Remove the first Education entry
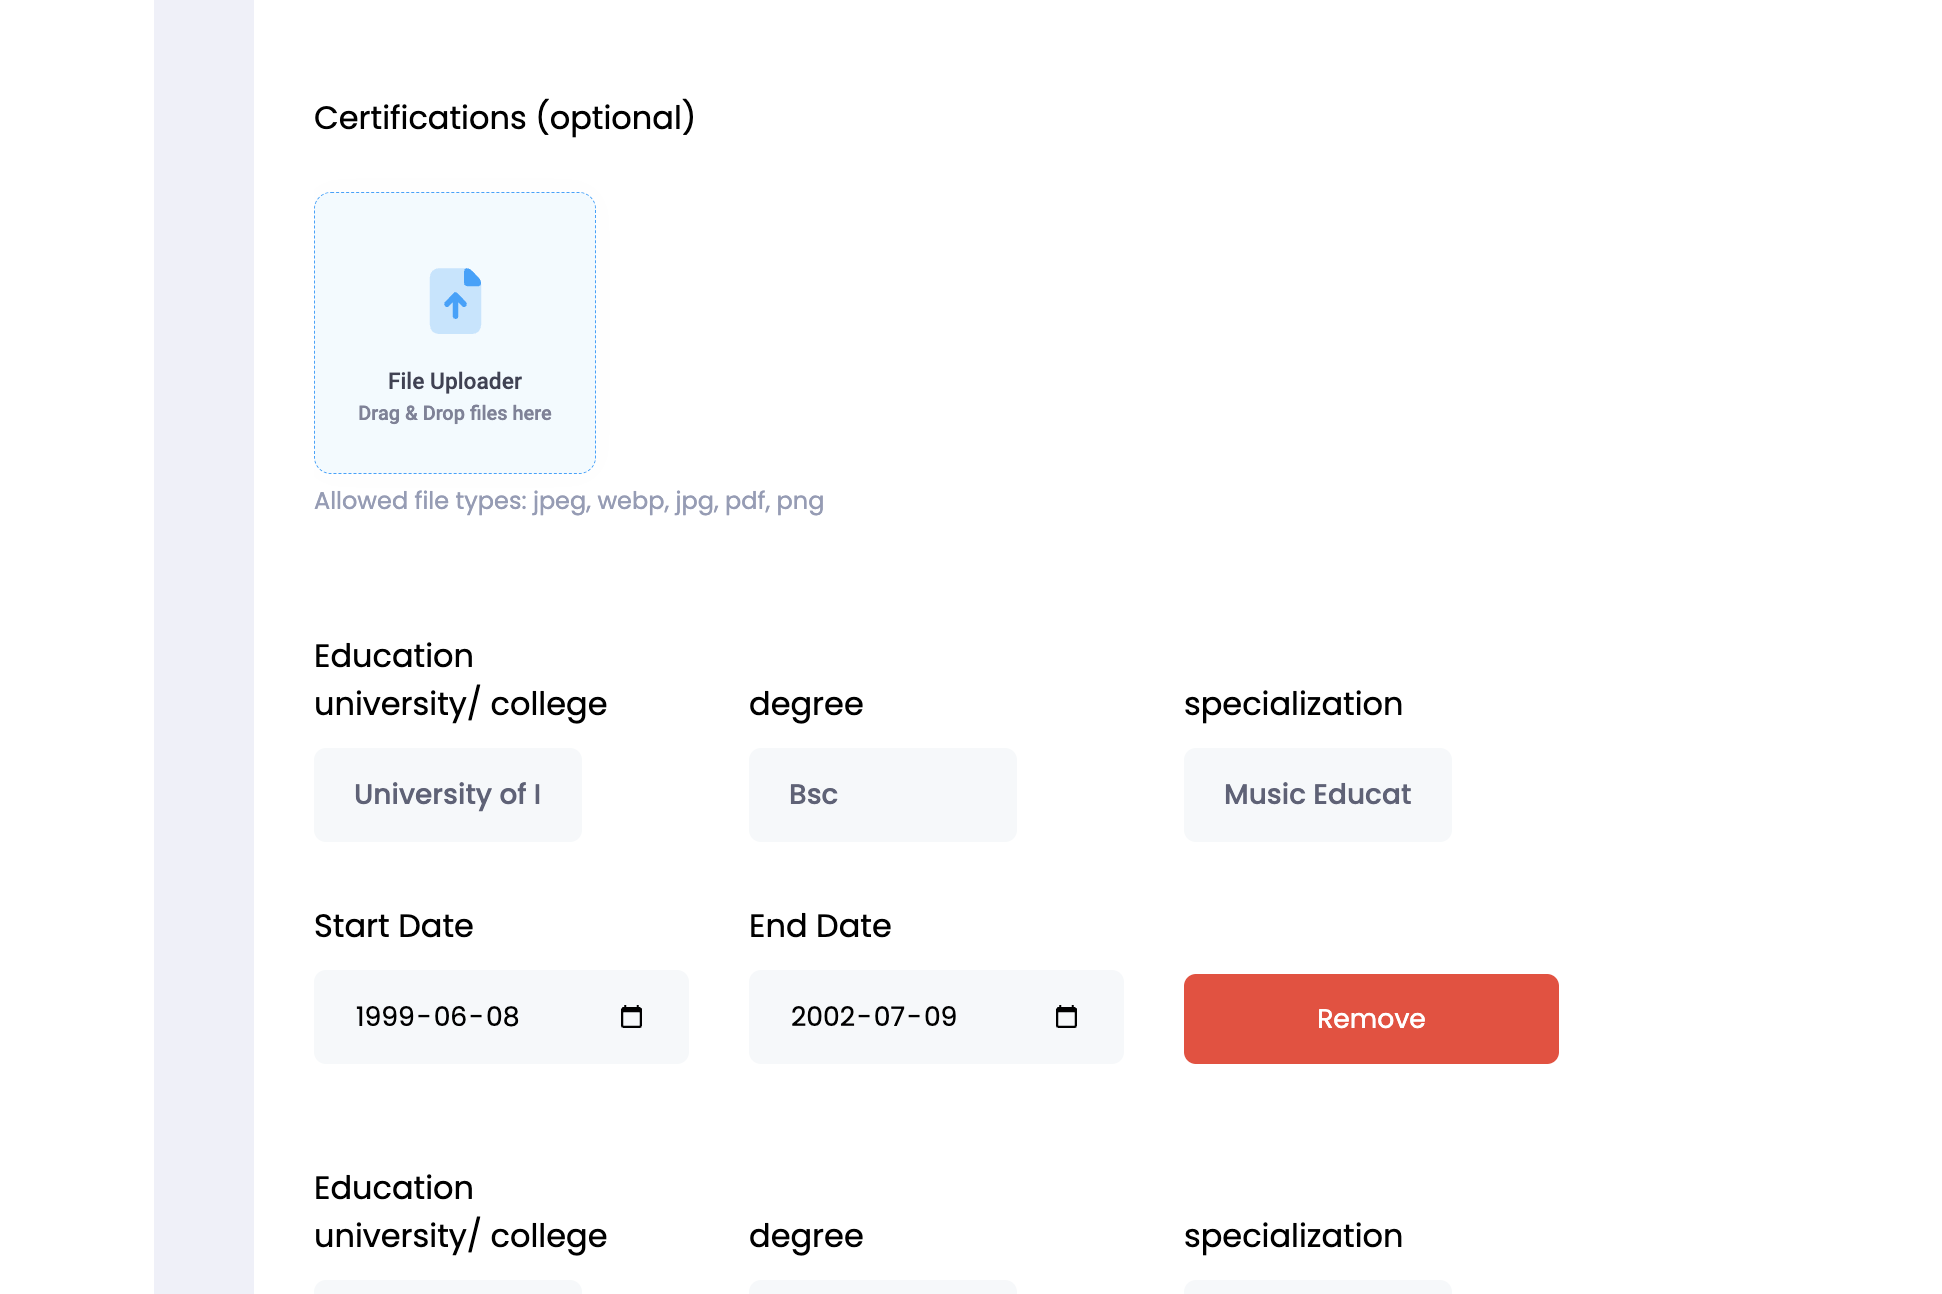The image size is (1942, 1294). click(1370, 1018)
